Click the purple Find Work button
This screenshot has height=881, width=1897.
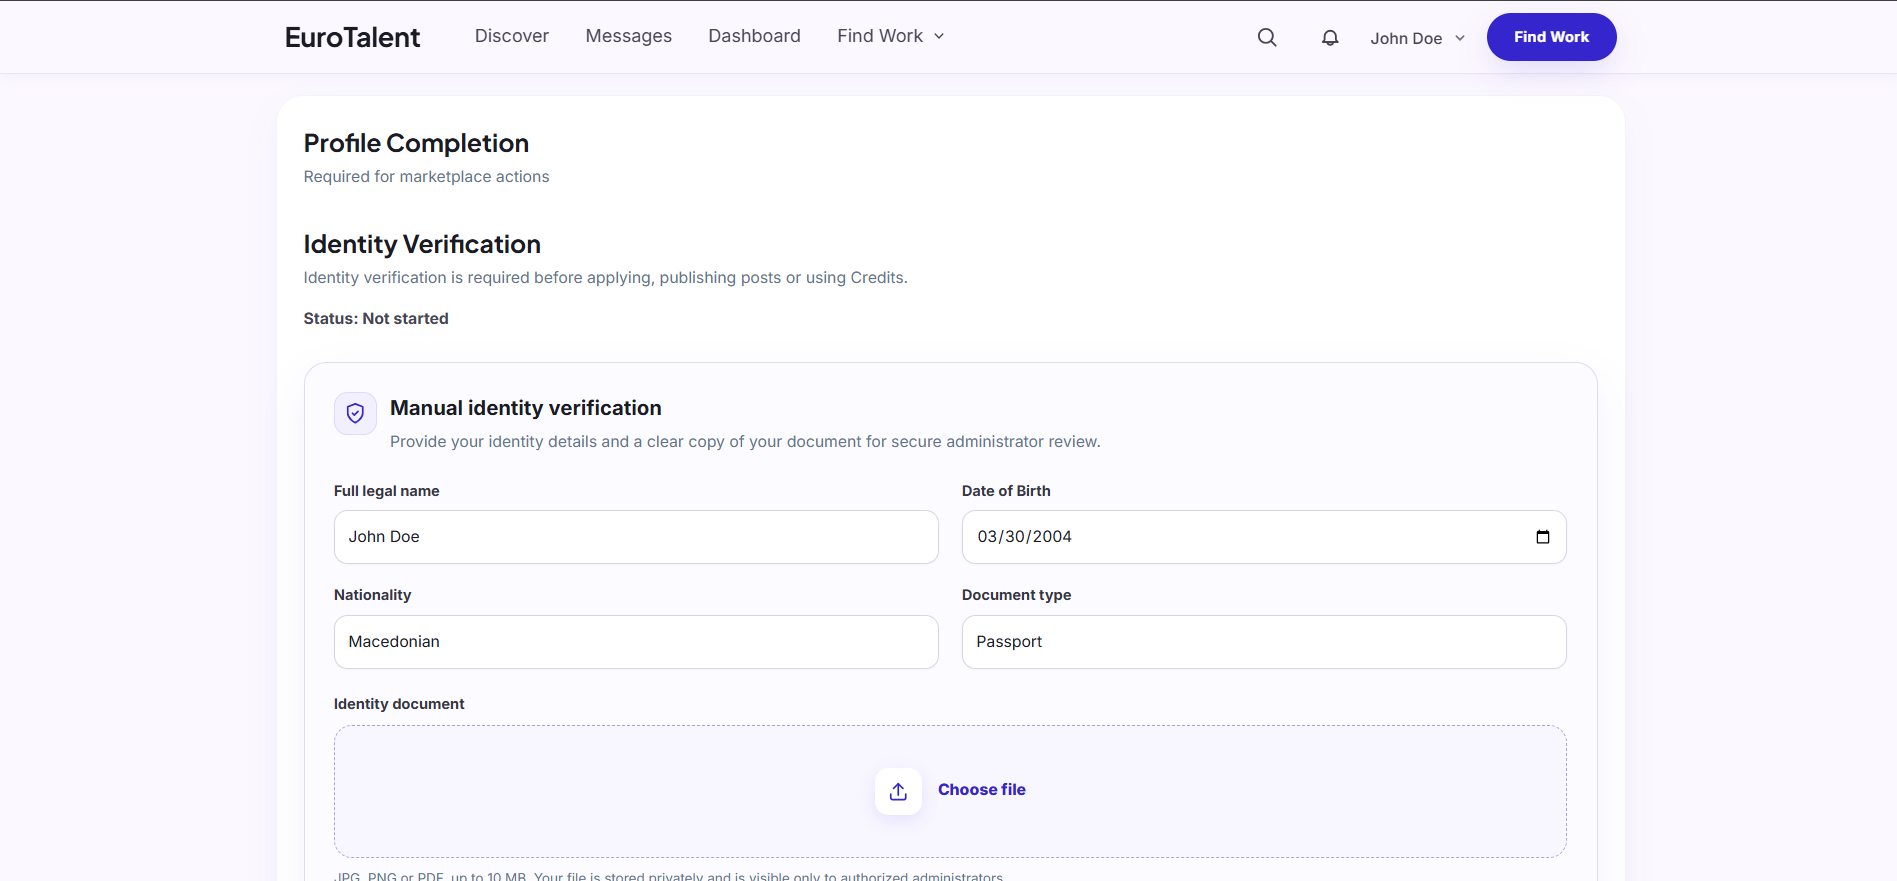click(x=1552, y=37)
